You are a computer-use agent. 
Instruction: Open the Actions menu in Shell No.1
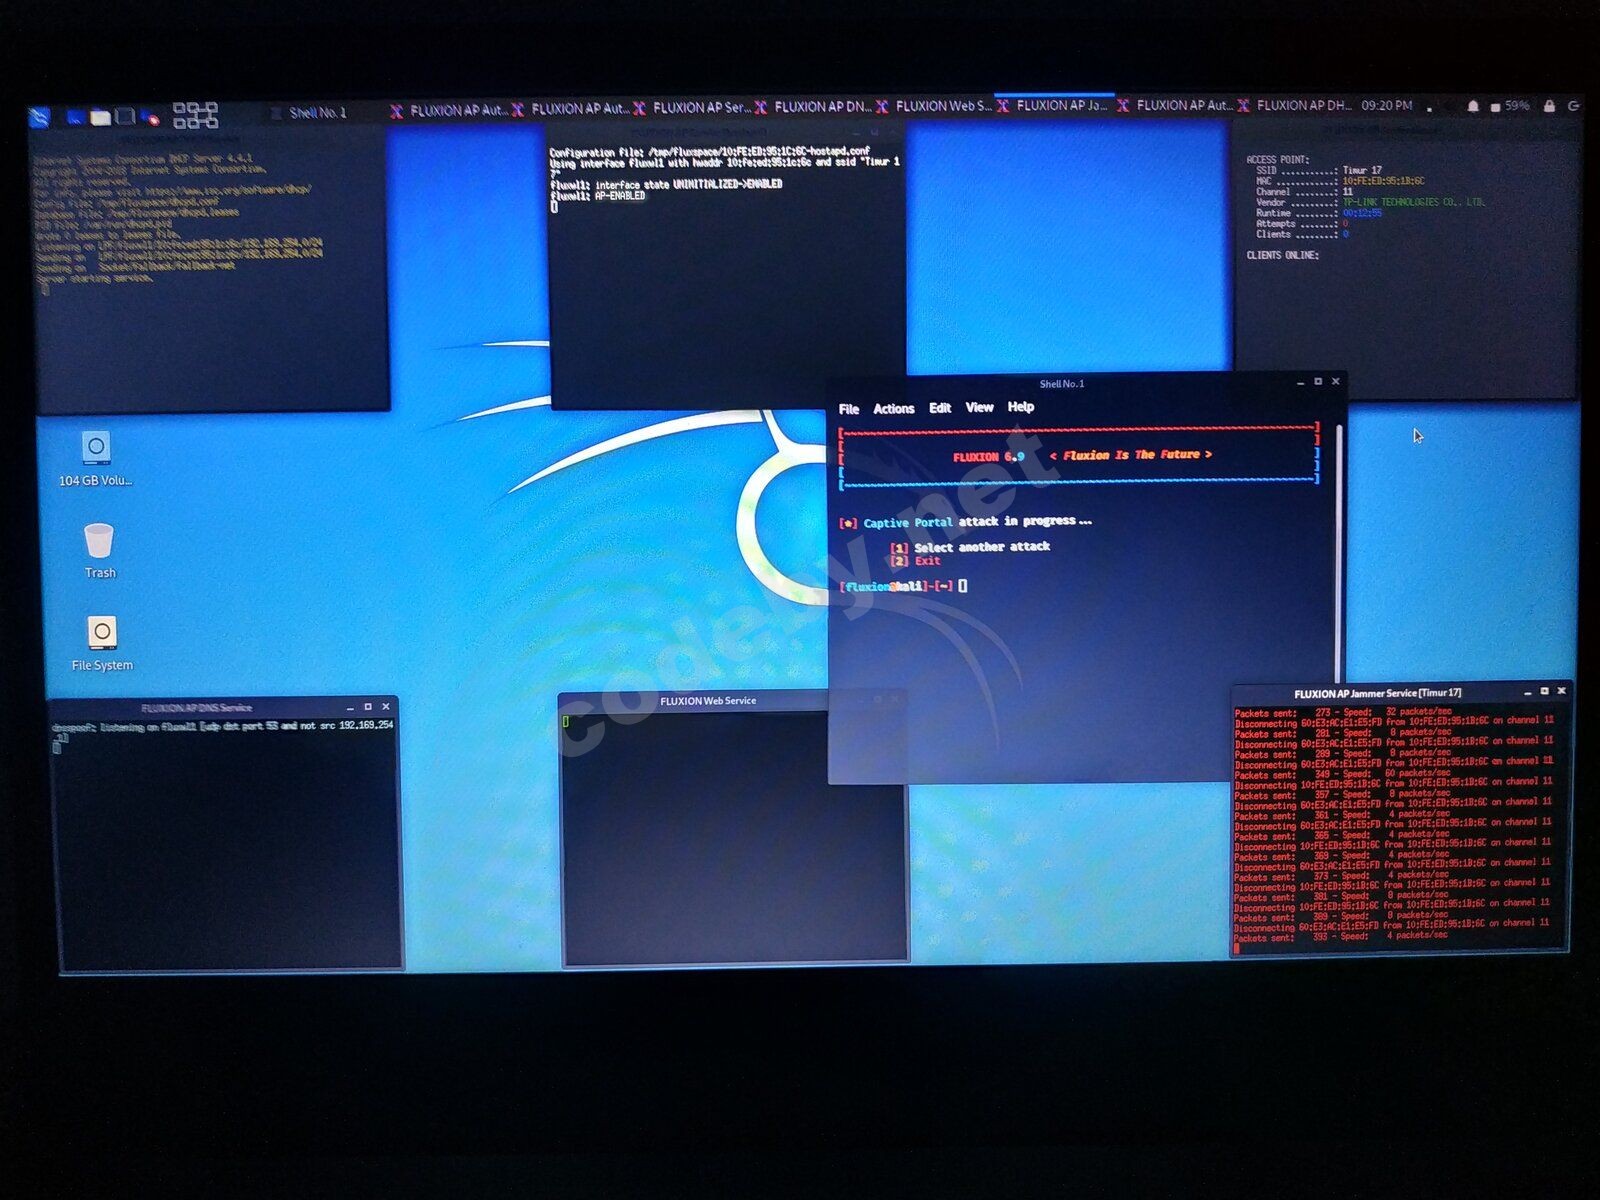894,408
